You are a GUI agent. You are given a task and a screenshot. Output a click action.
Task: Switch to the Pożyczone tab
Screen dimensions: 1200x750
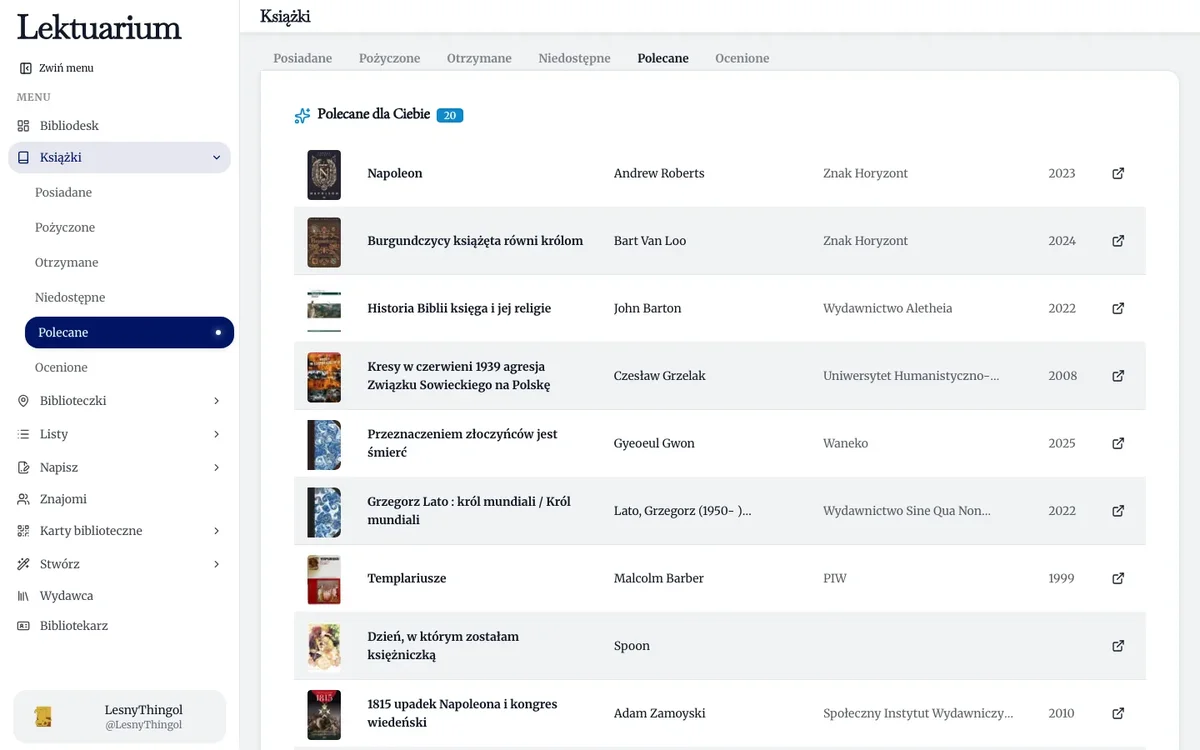click(x=390, y=58)
